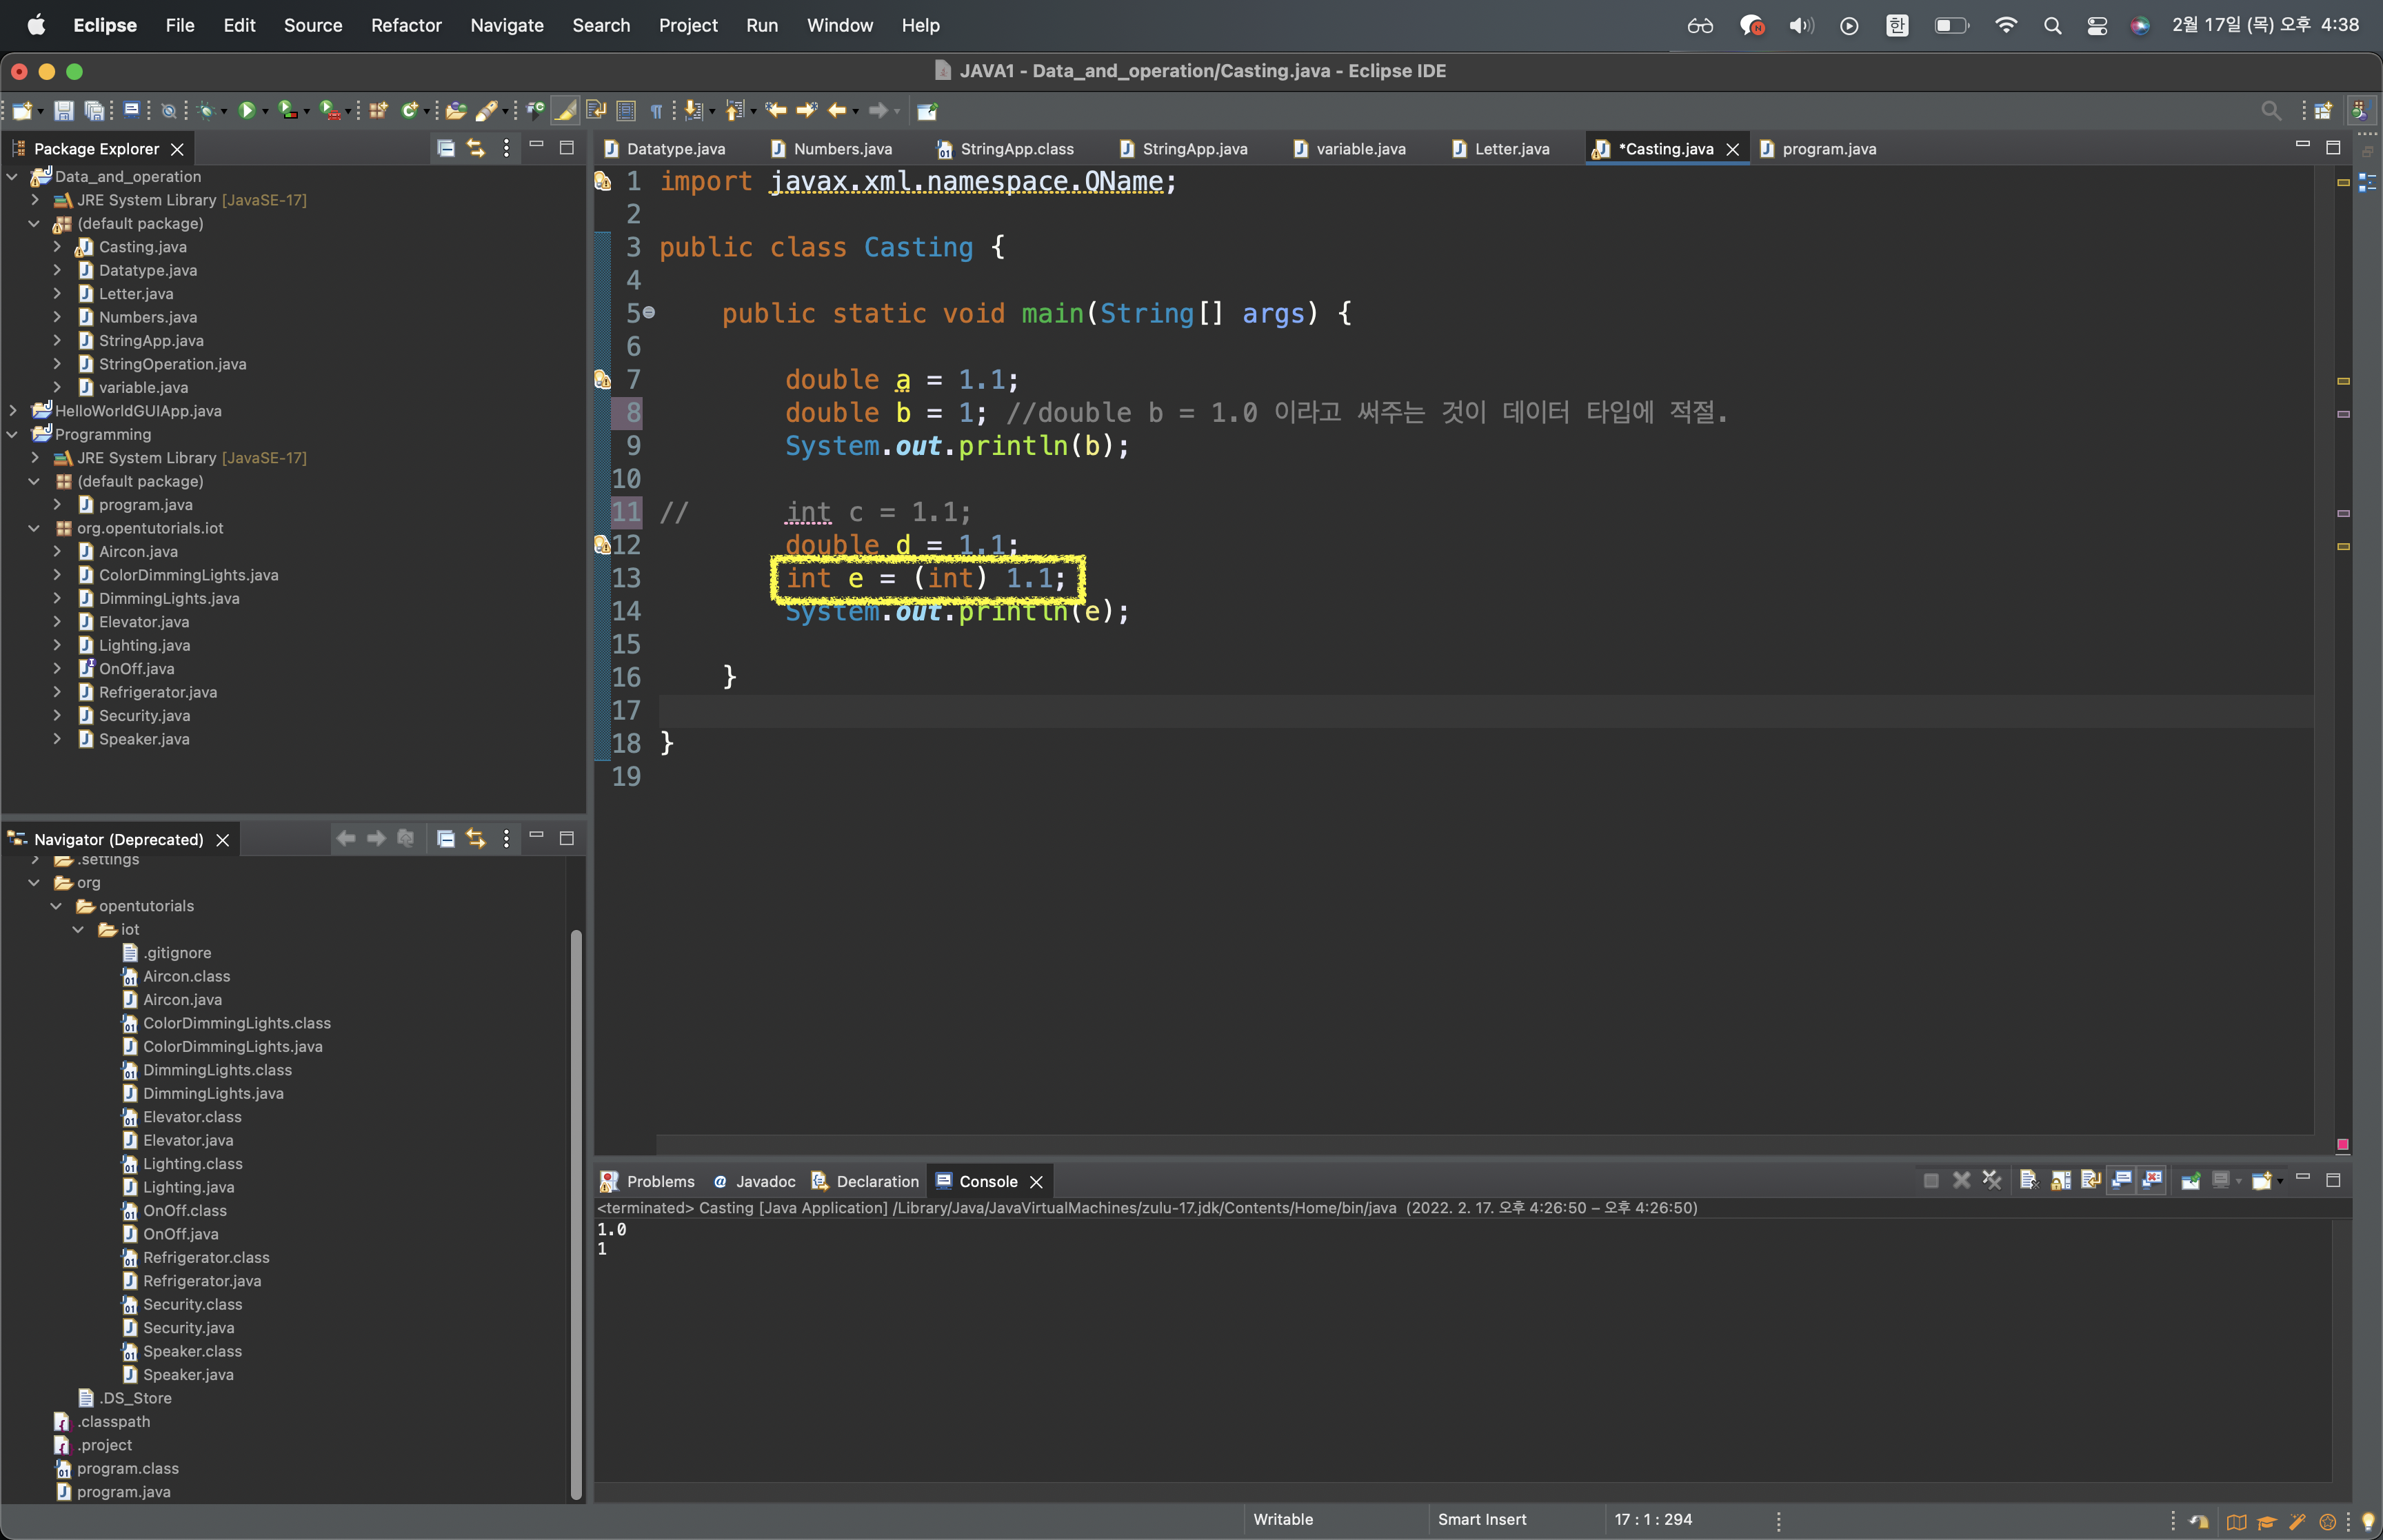
Task: Toggle Mark Occurrences highlighter
Action: coord(566,111)
